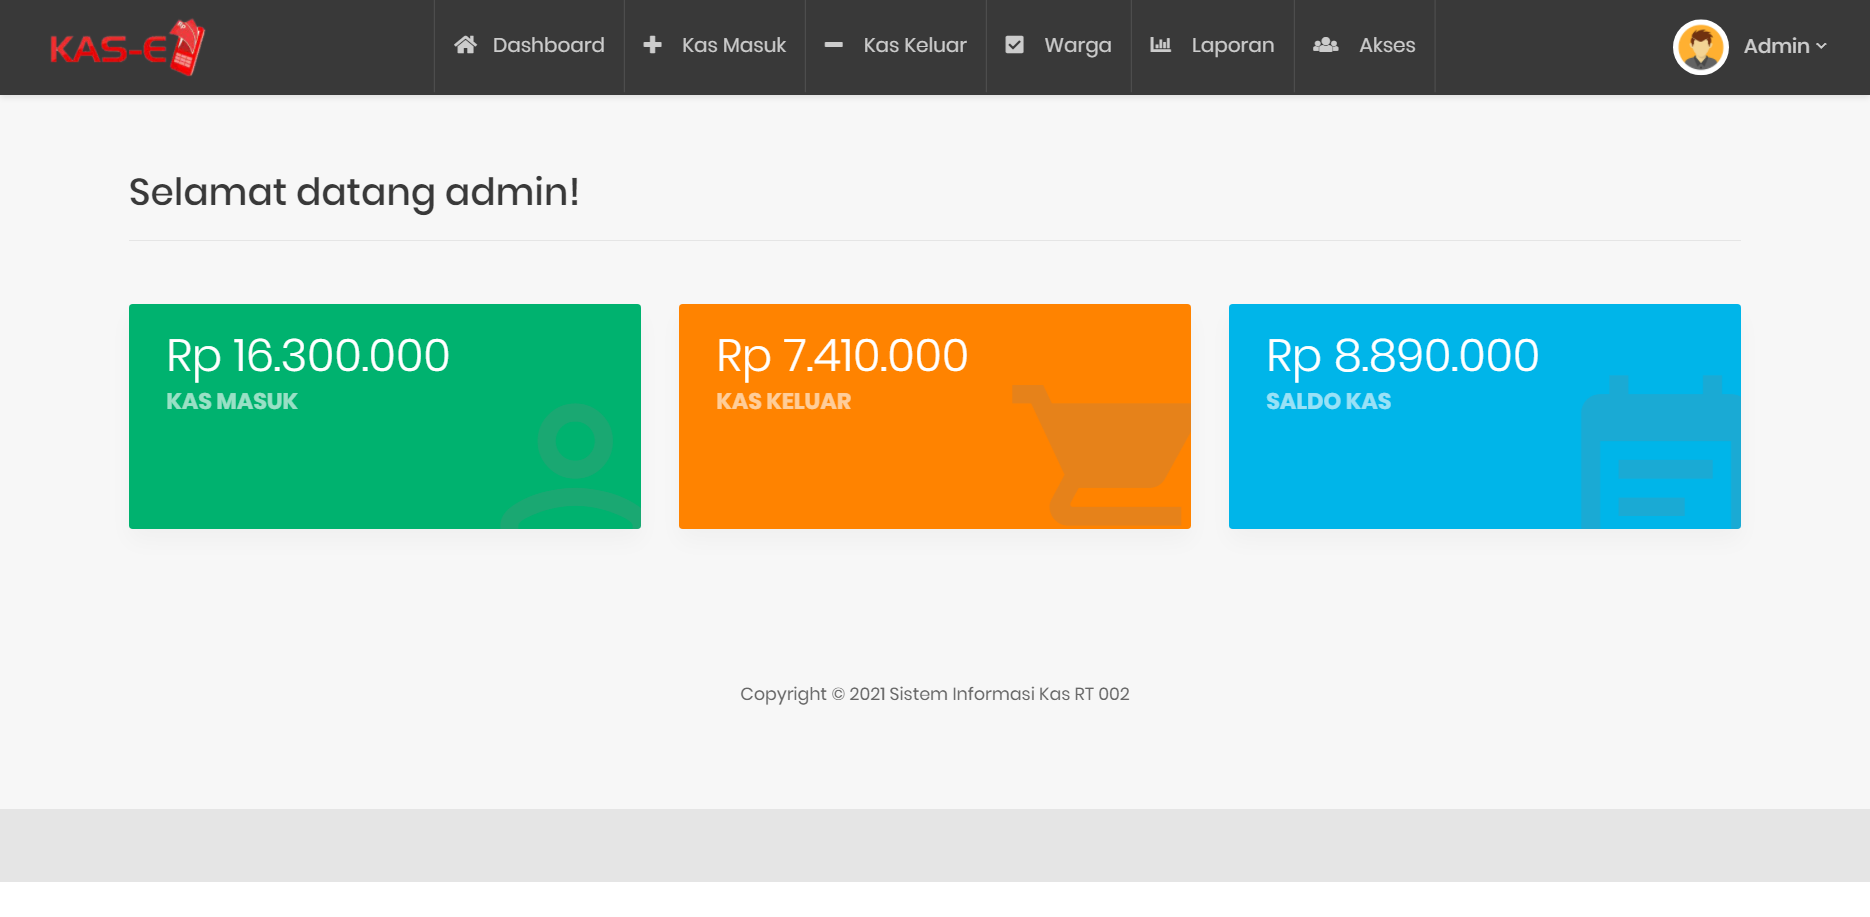The height and width of the screenshot is (917, 1870).
Task: Open the Laporan menu item
Action: [x=1232, y=45]
